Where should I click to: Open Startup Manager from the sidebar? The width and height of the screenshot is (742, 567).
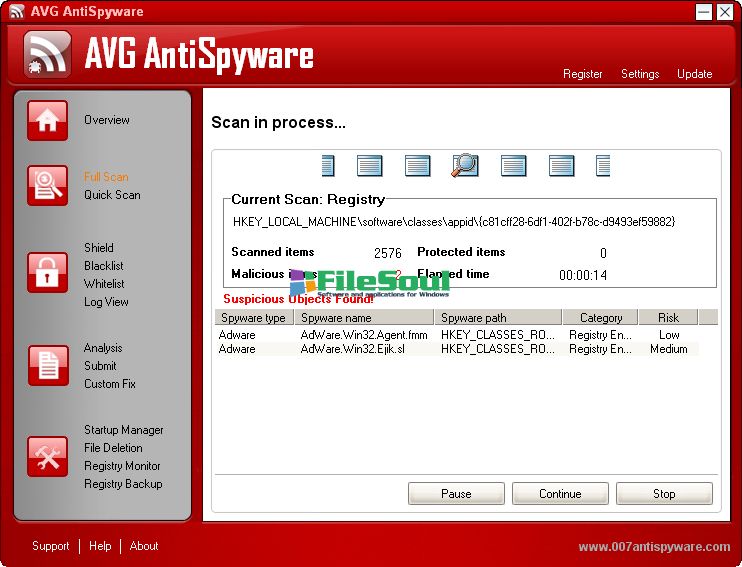click(x=123, y=430)
